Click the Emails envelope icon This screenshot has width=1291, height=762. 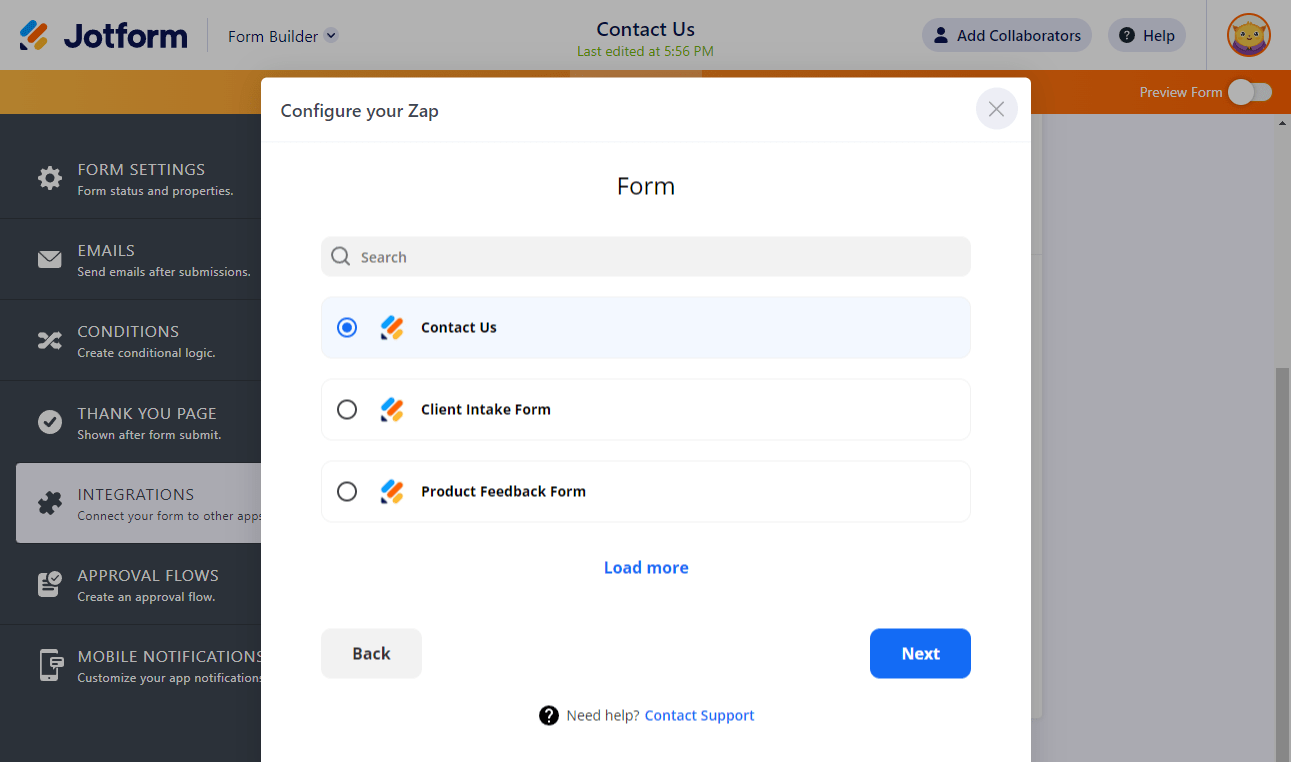click(50, 260)
